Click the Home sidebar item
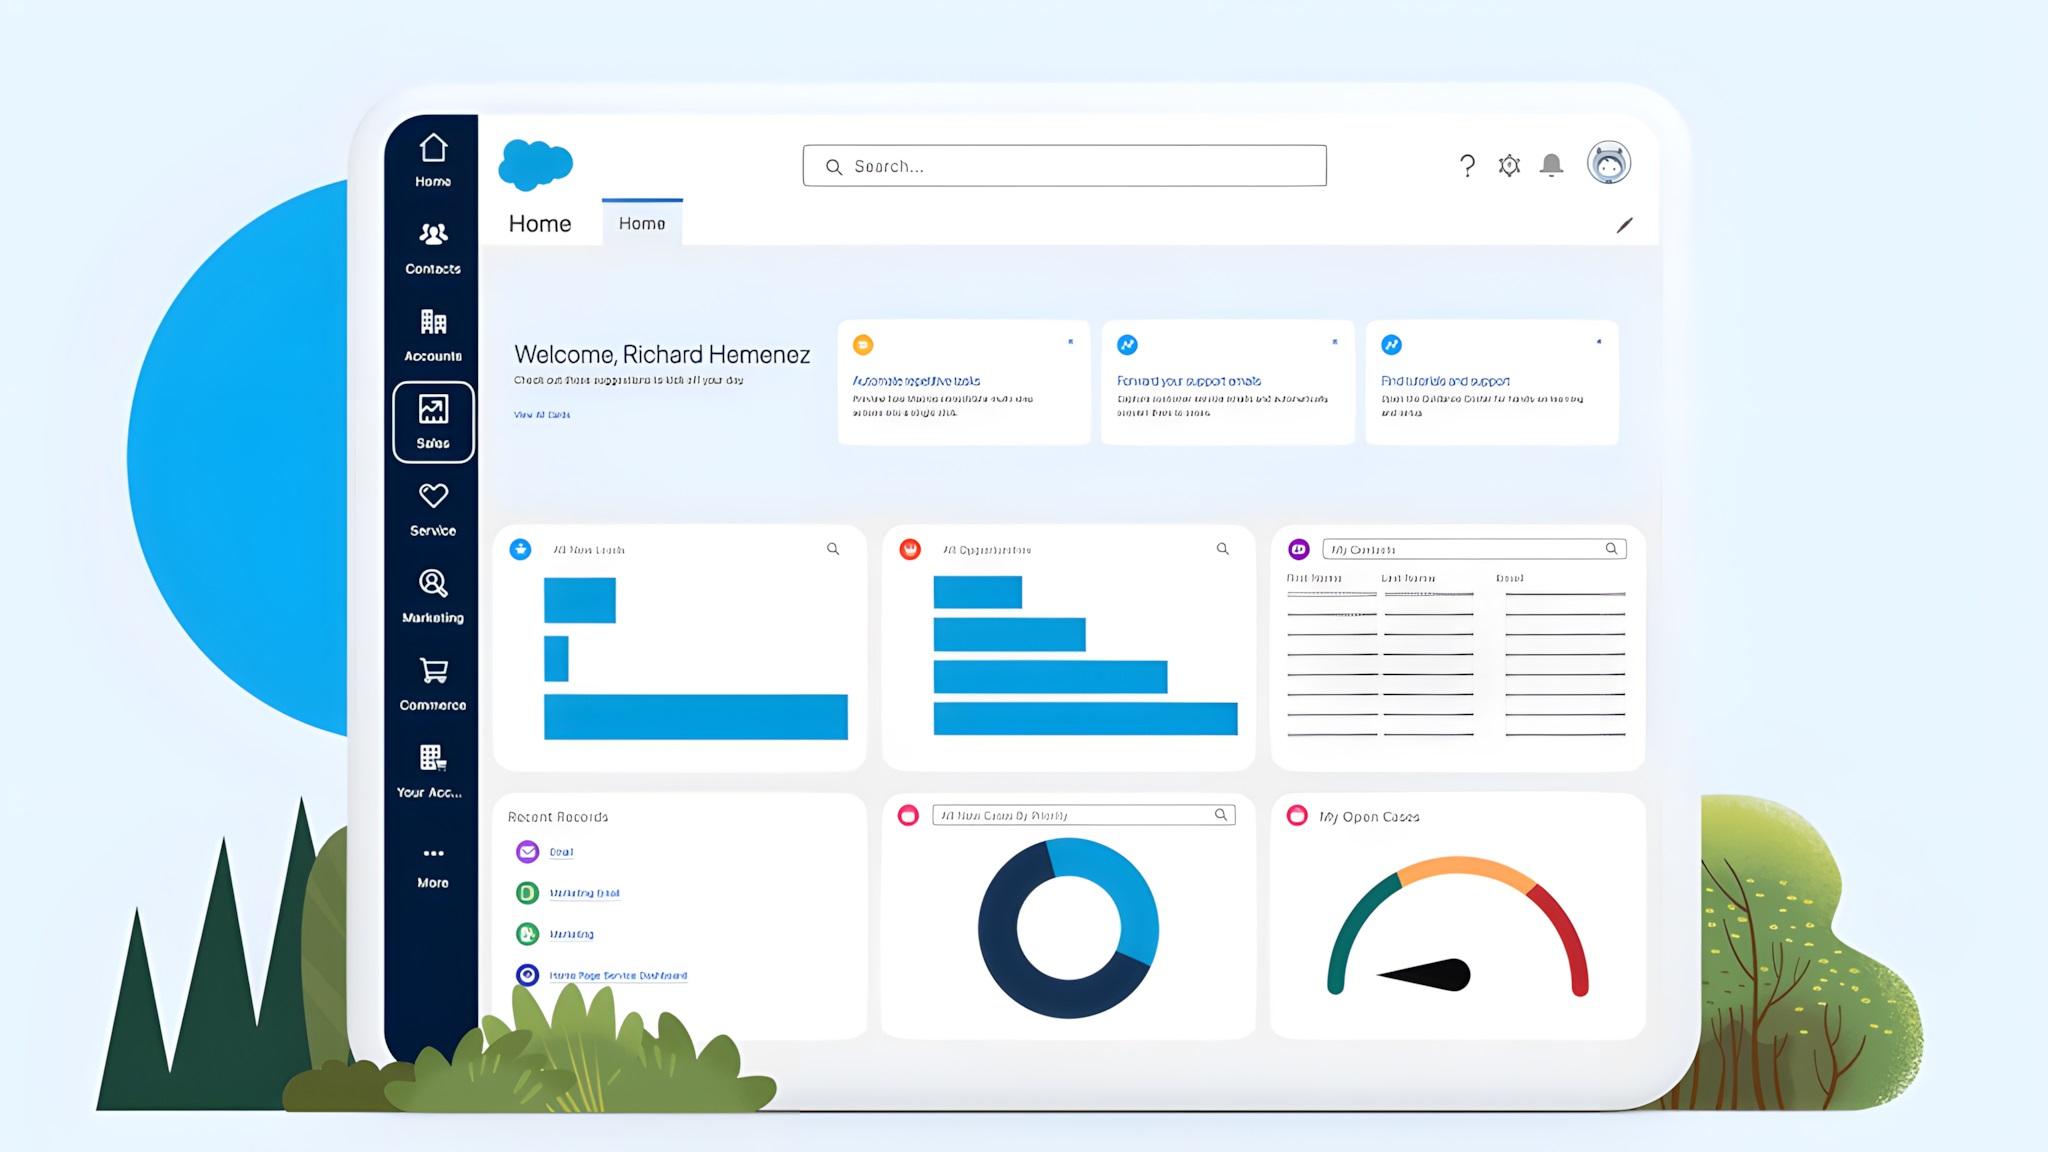 (433, 161)
